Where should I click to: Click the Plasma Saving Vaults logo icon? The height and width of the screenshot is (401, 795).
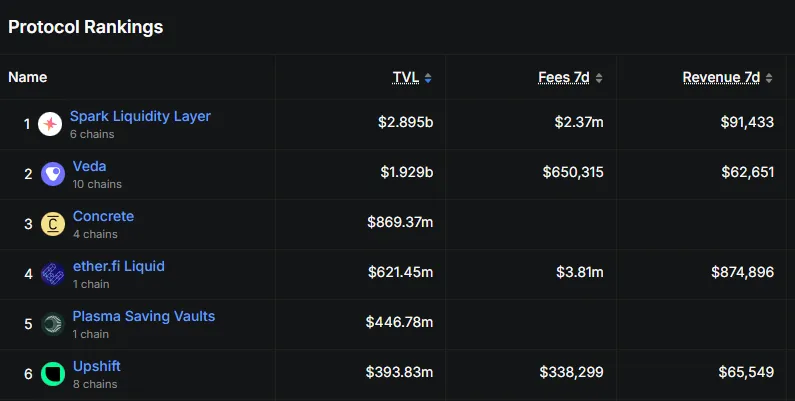(53, 324)
